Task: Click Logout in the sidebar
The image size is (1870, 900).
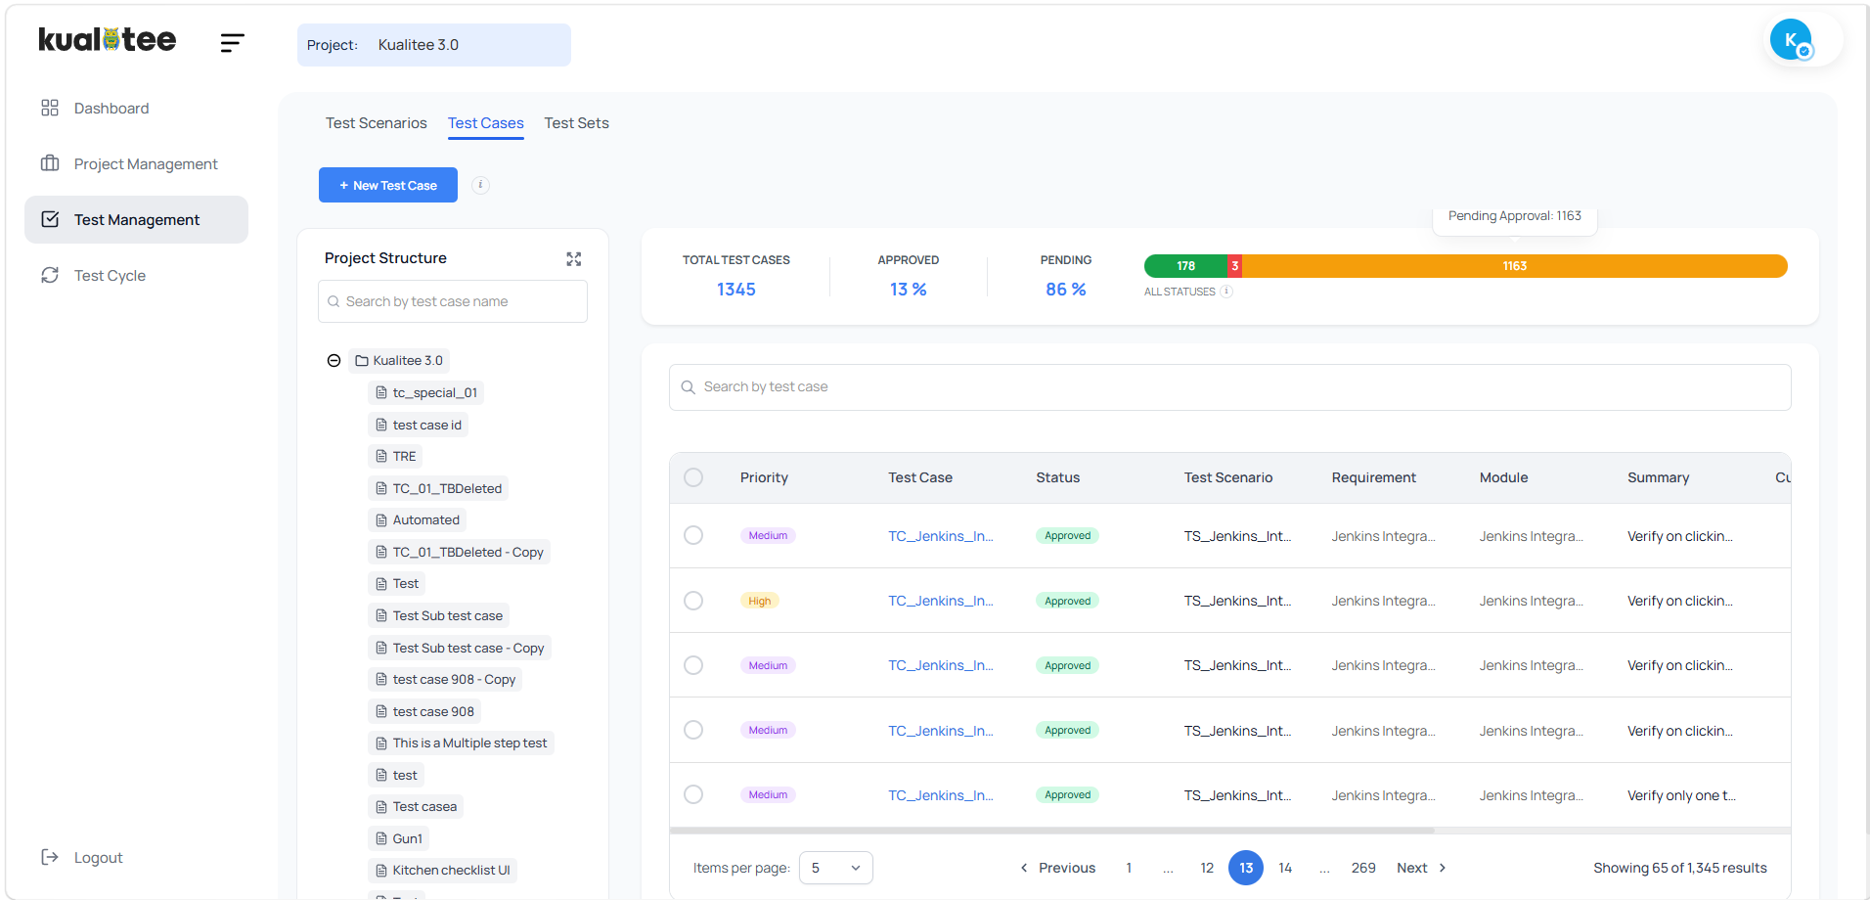Action: (x=98, y=858)
